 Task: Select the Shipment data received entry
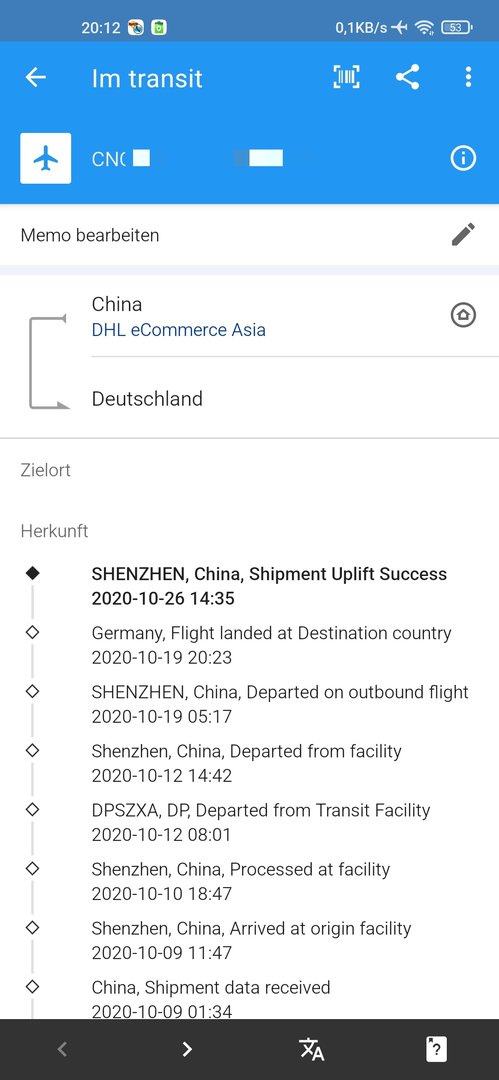211,999
